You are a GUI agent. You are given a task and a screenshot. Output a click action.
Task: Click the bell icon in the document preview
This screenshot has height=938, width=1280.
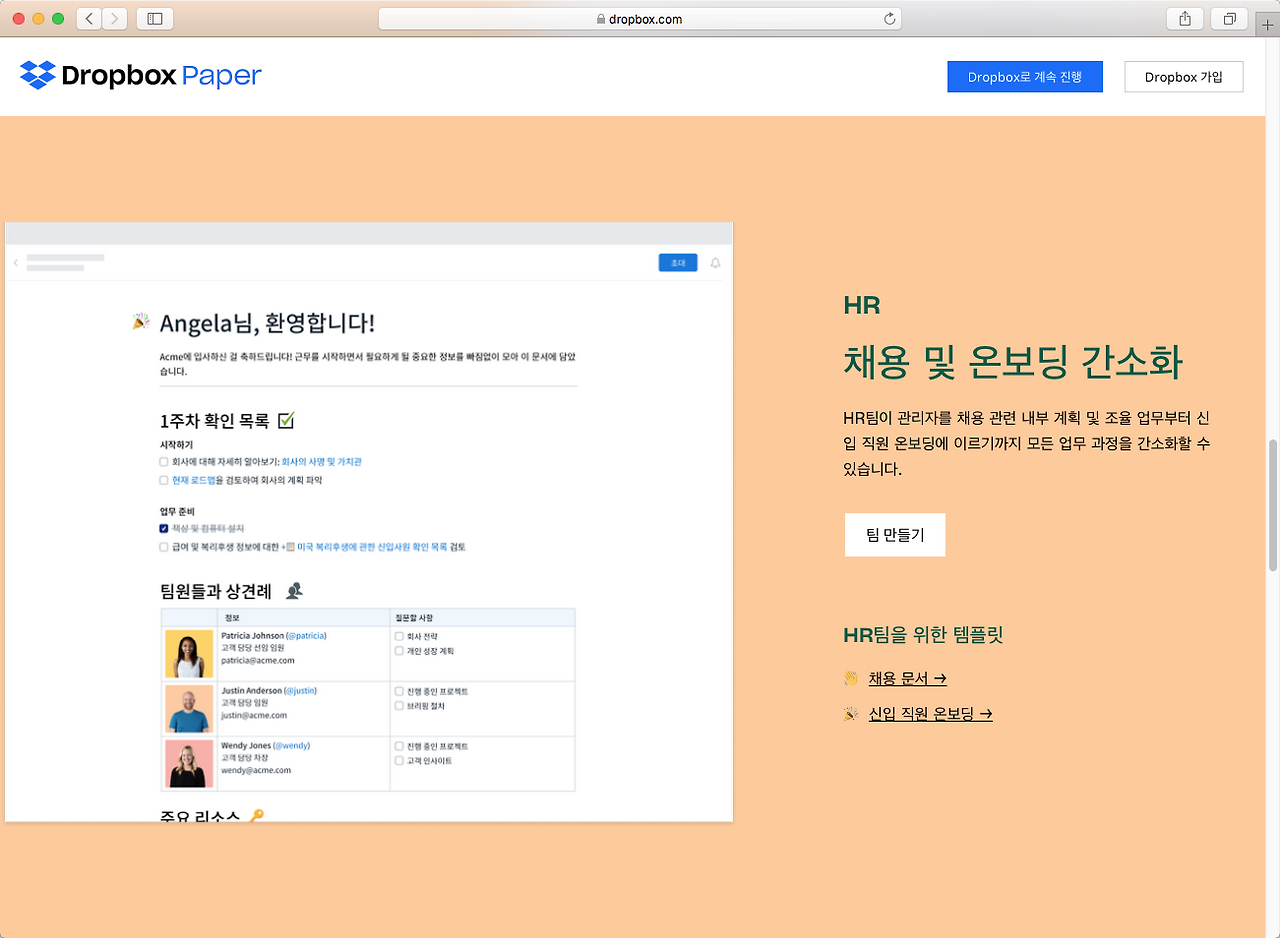click(x=715, y=263)
